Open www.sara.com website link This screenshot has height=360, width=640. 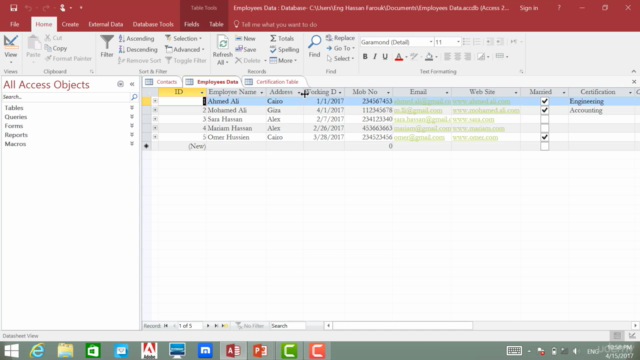[x=473, y=119]
